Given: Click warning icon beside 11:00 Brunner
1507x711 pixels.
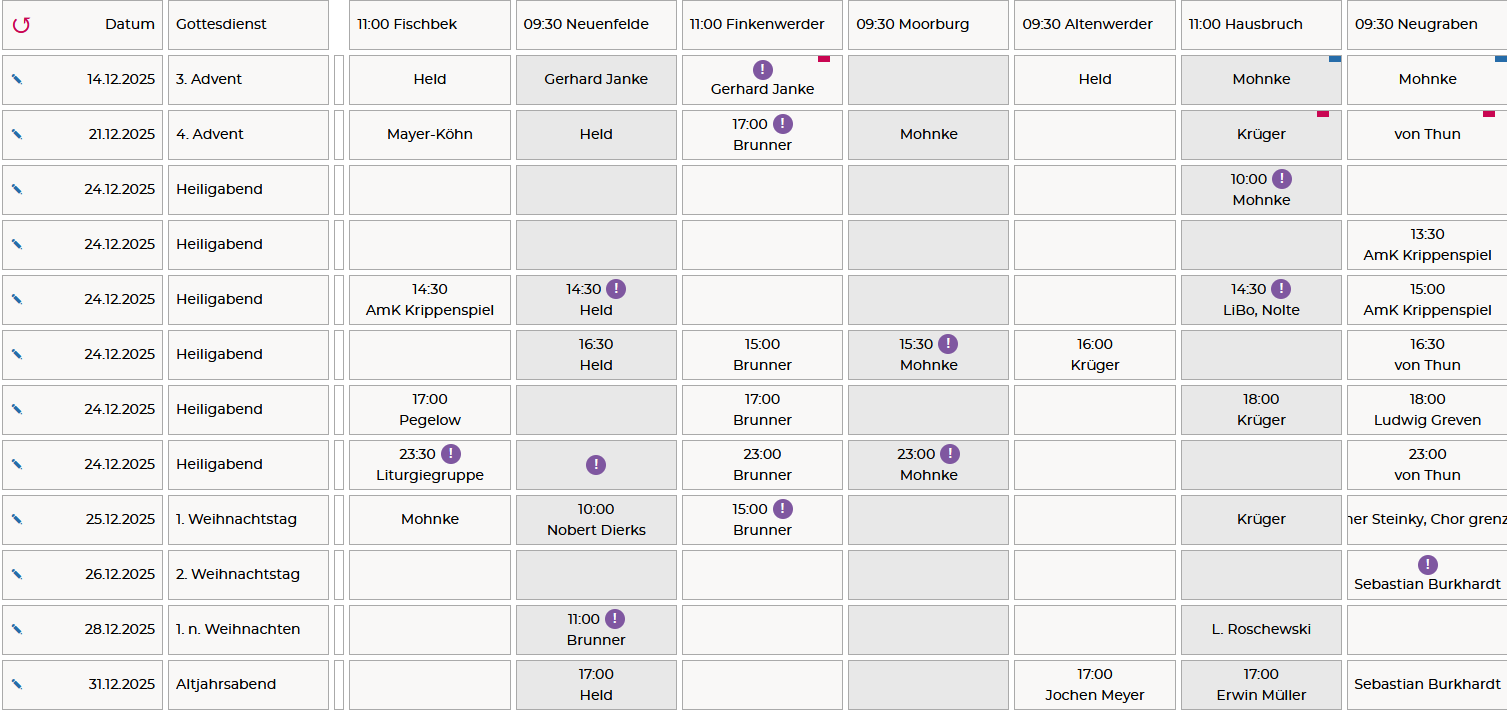Looking at the screenshot, I should (x=615, y=619).
